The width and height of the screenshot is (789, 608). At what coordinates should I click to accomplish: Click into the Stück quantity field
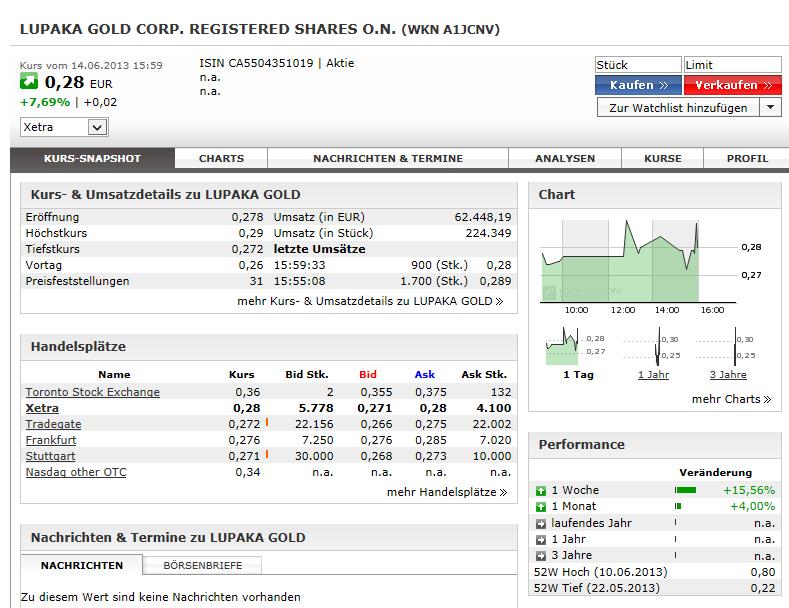pos(637,65)
